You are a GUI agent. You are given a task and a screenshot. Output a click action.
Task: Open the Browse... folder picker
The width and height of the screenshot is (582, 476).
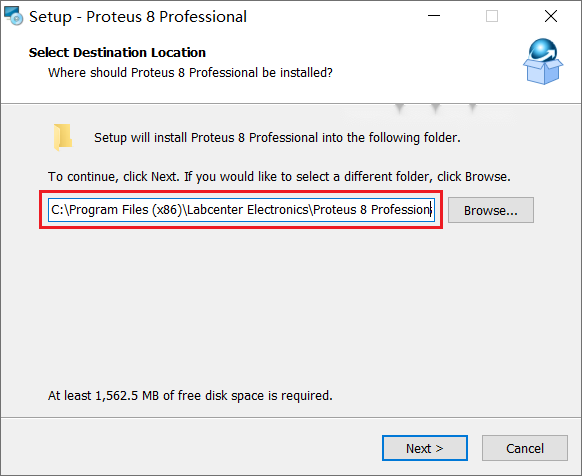tap(491, 210)
